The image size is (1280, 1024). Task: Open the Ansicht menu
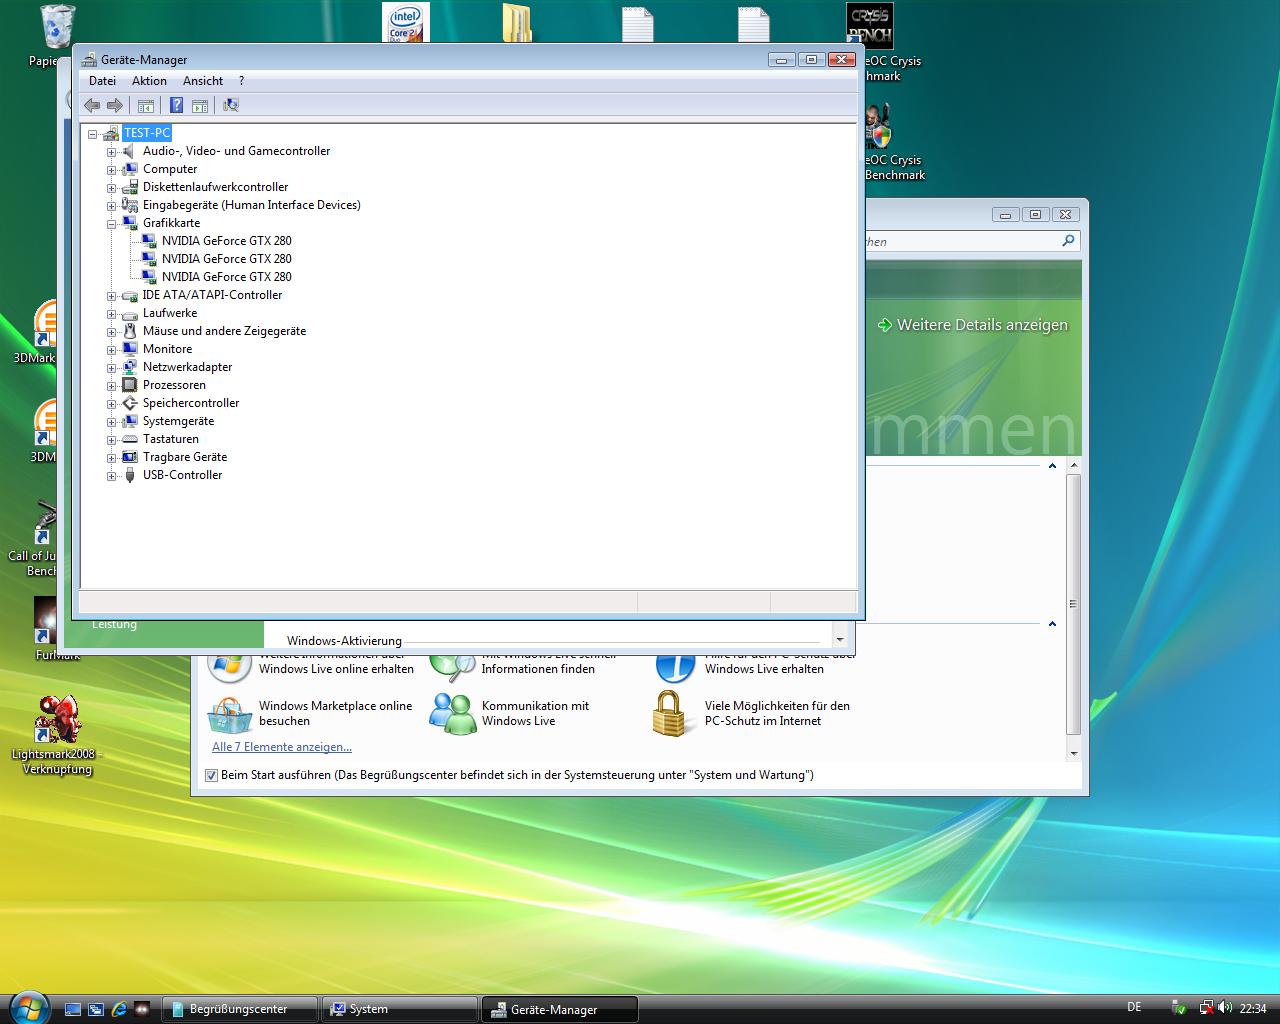coord(203,81)
